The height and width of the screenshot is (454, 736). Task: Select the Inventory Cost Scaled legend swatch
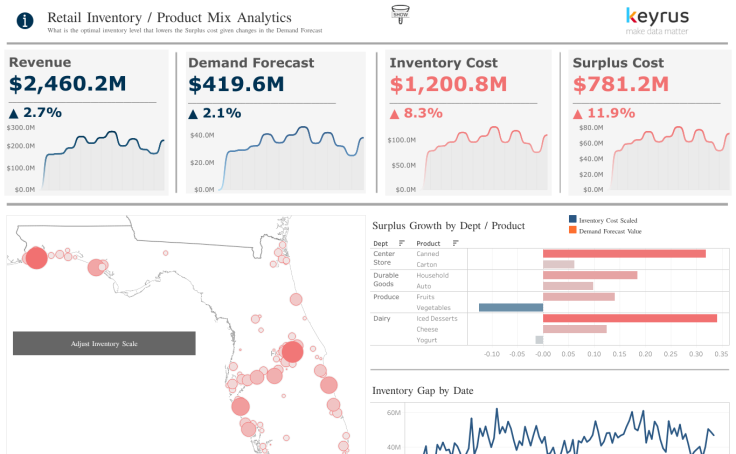(572, 220)
